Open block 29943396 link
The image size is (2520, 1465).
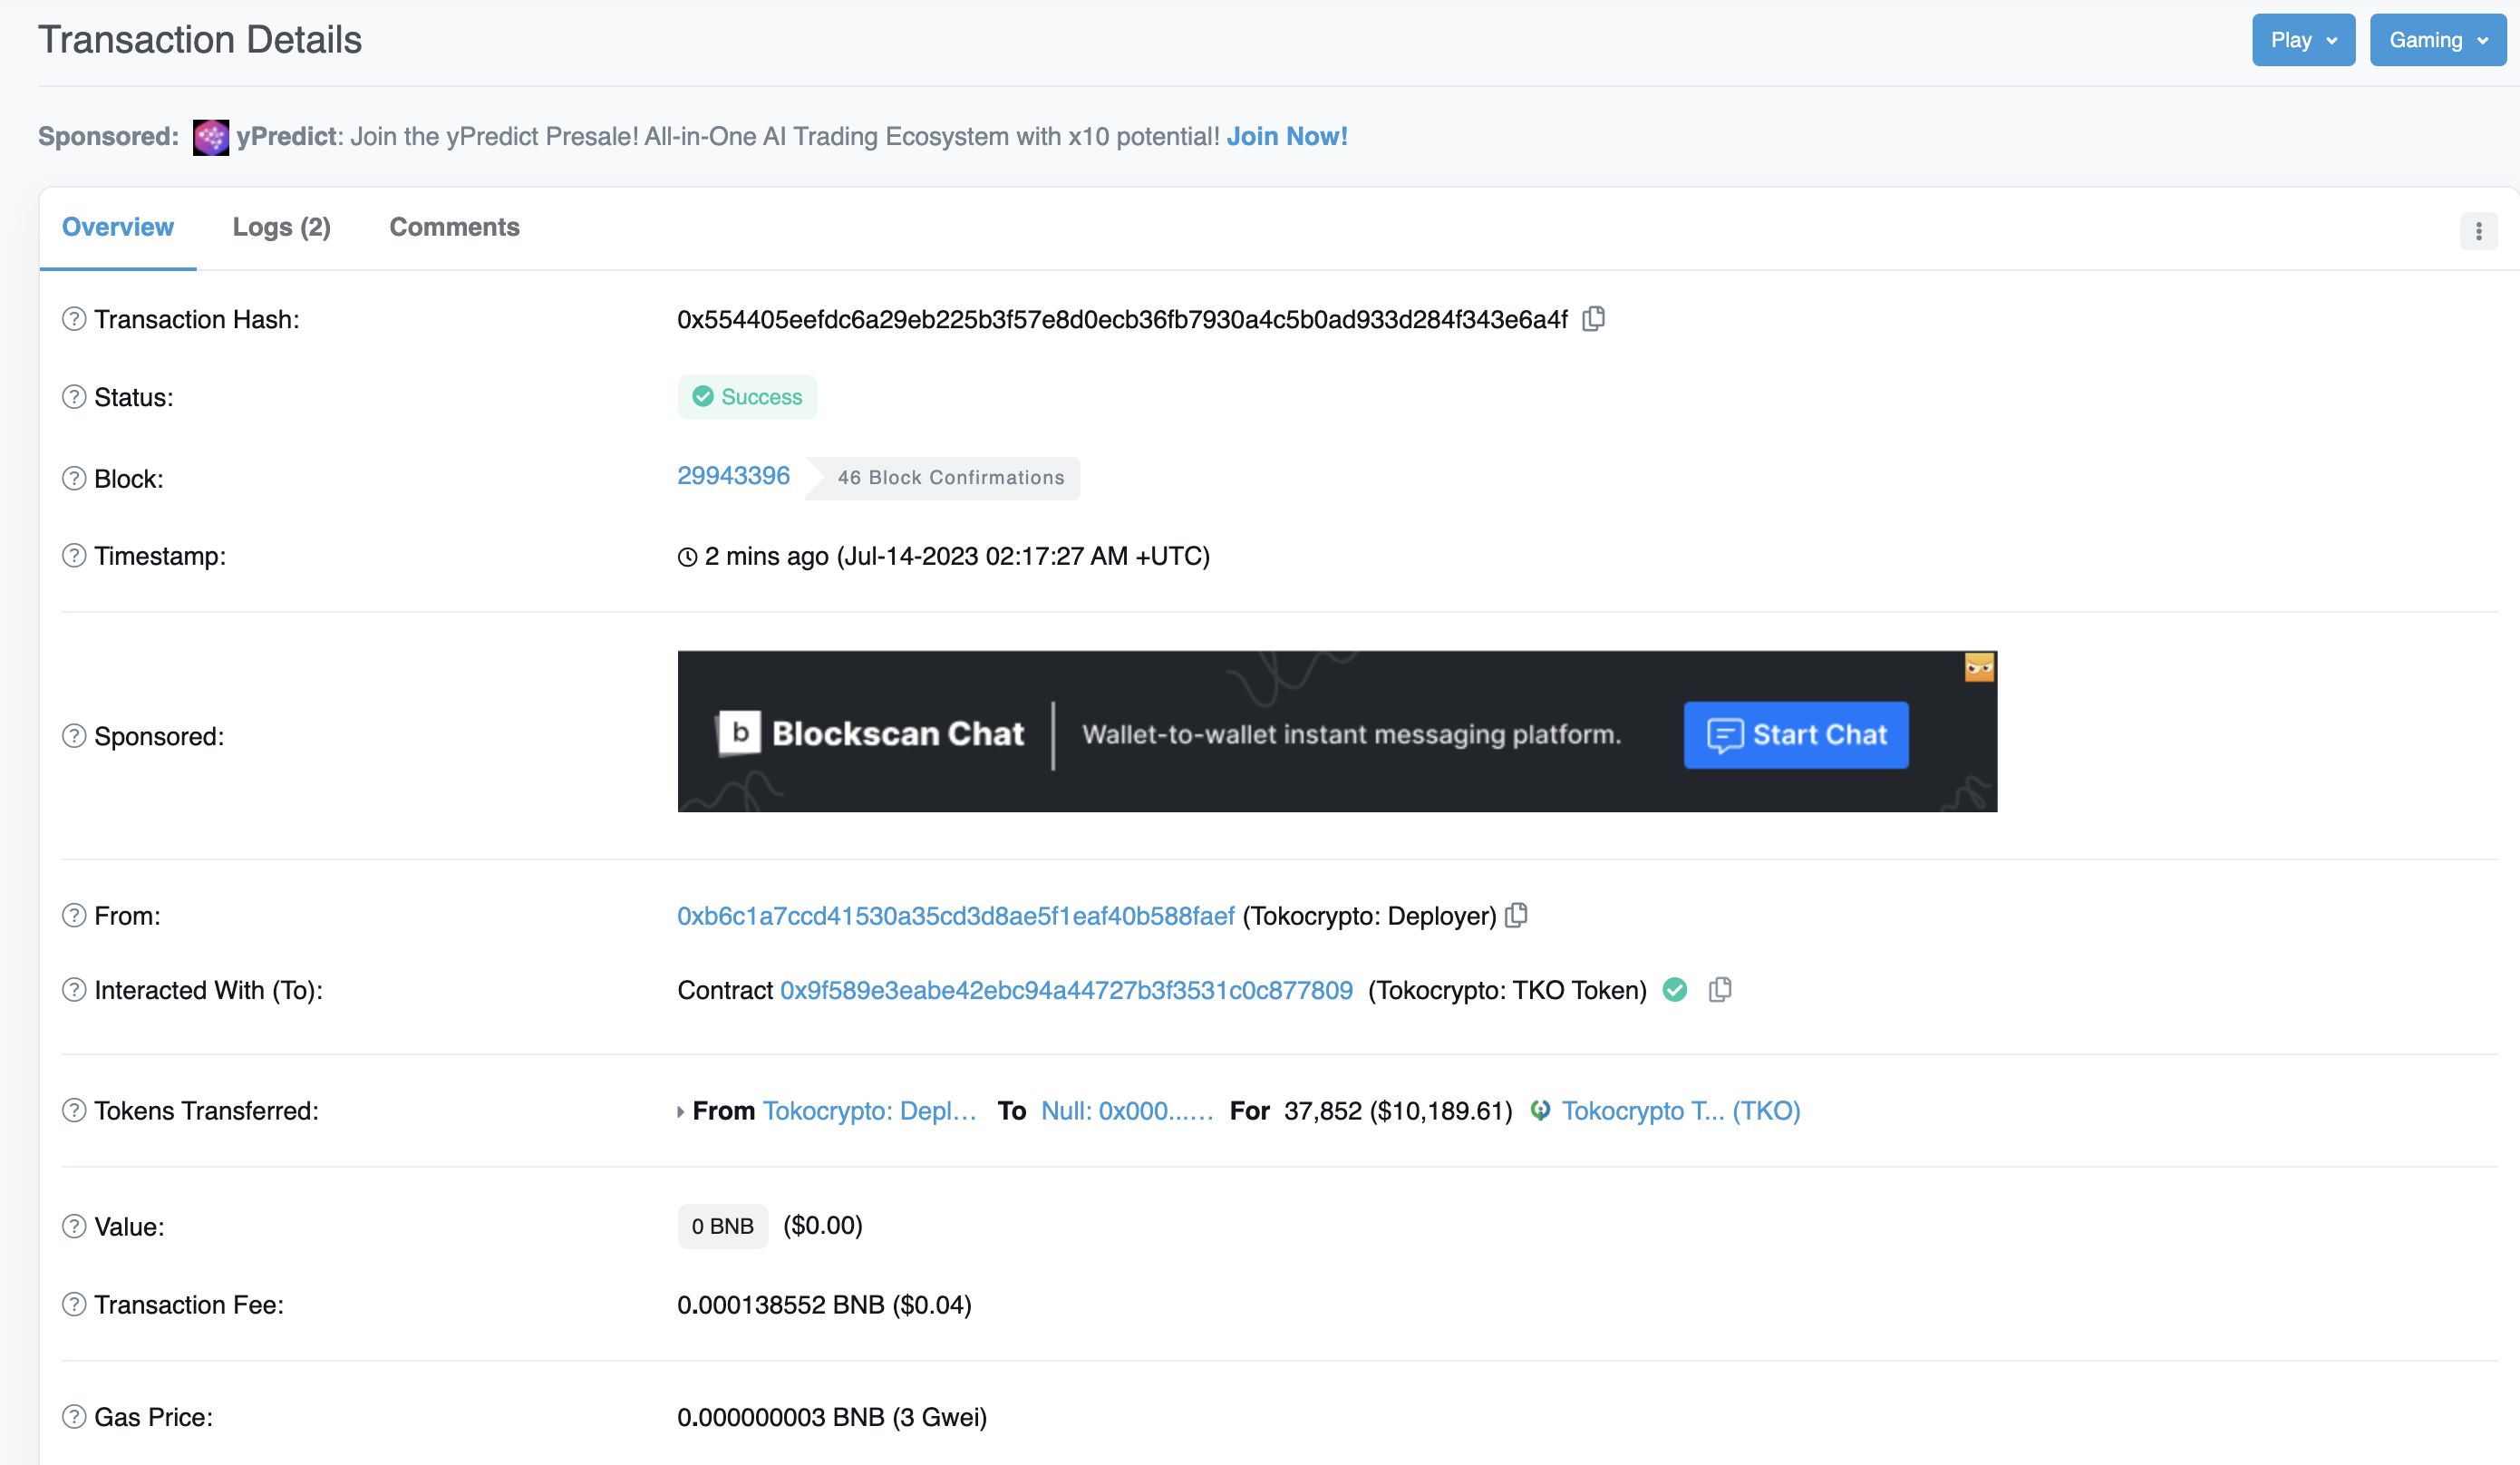click(733, 476)
